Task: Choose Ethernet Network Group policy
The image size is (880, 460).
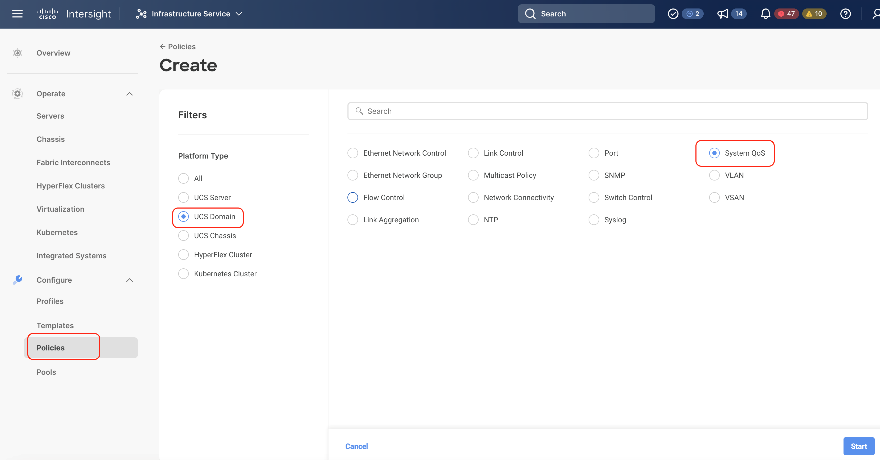Action: click(352, 176)
